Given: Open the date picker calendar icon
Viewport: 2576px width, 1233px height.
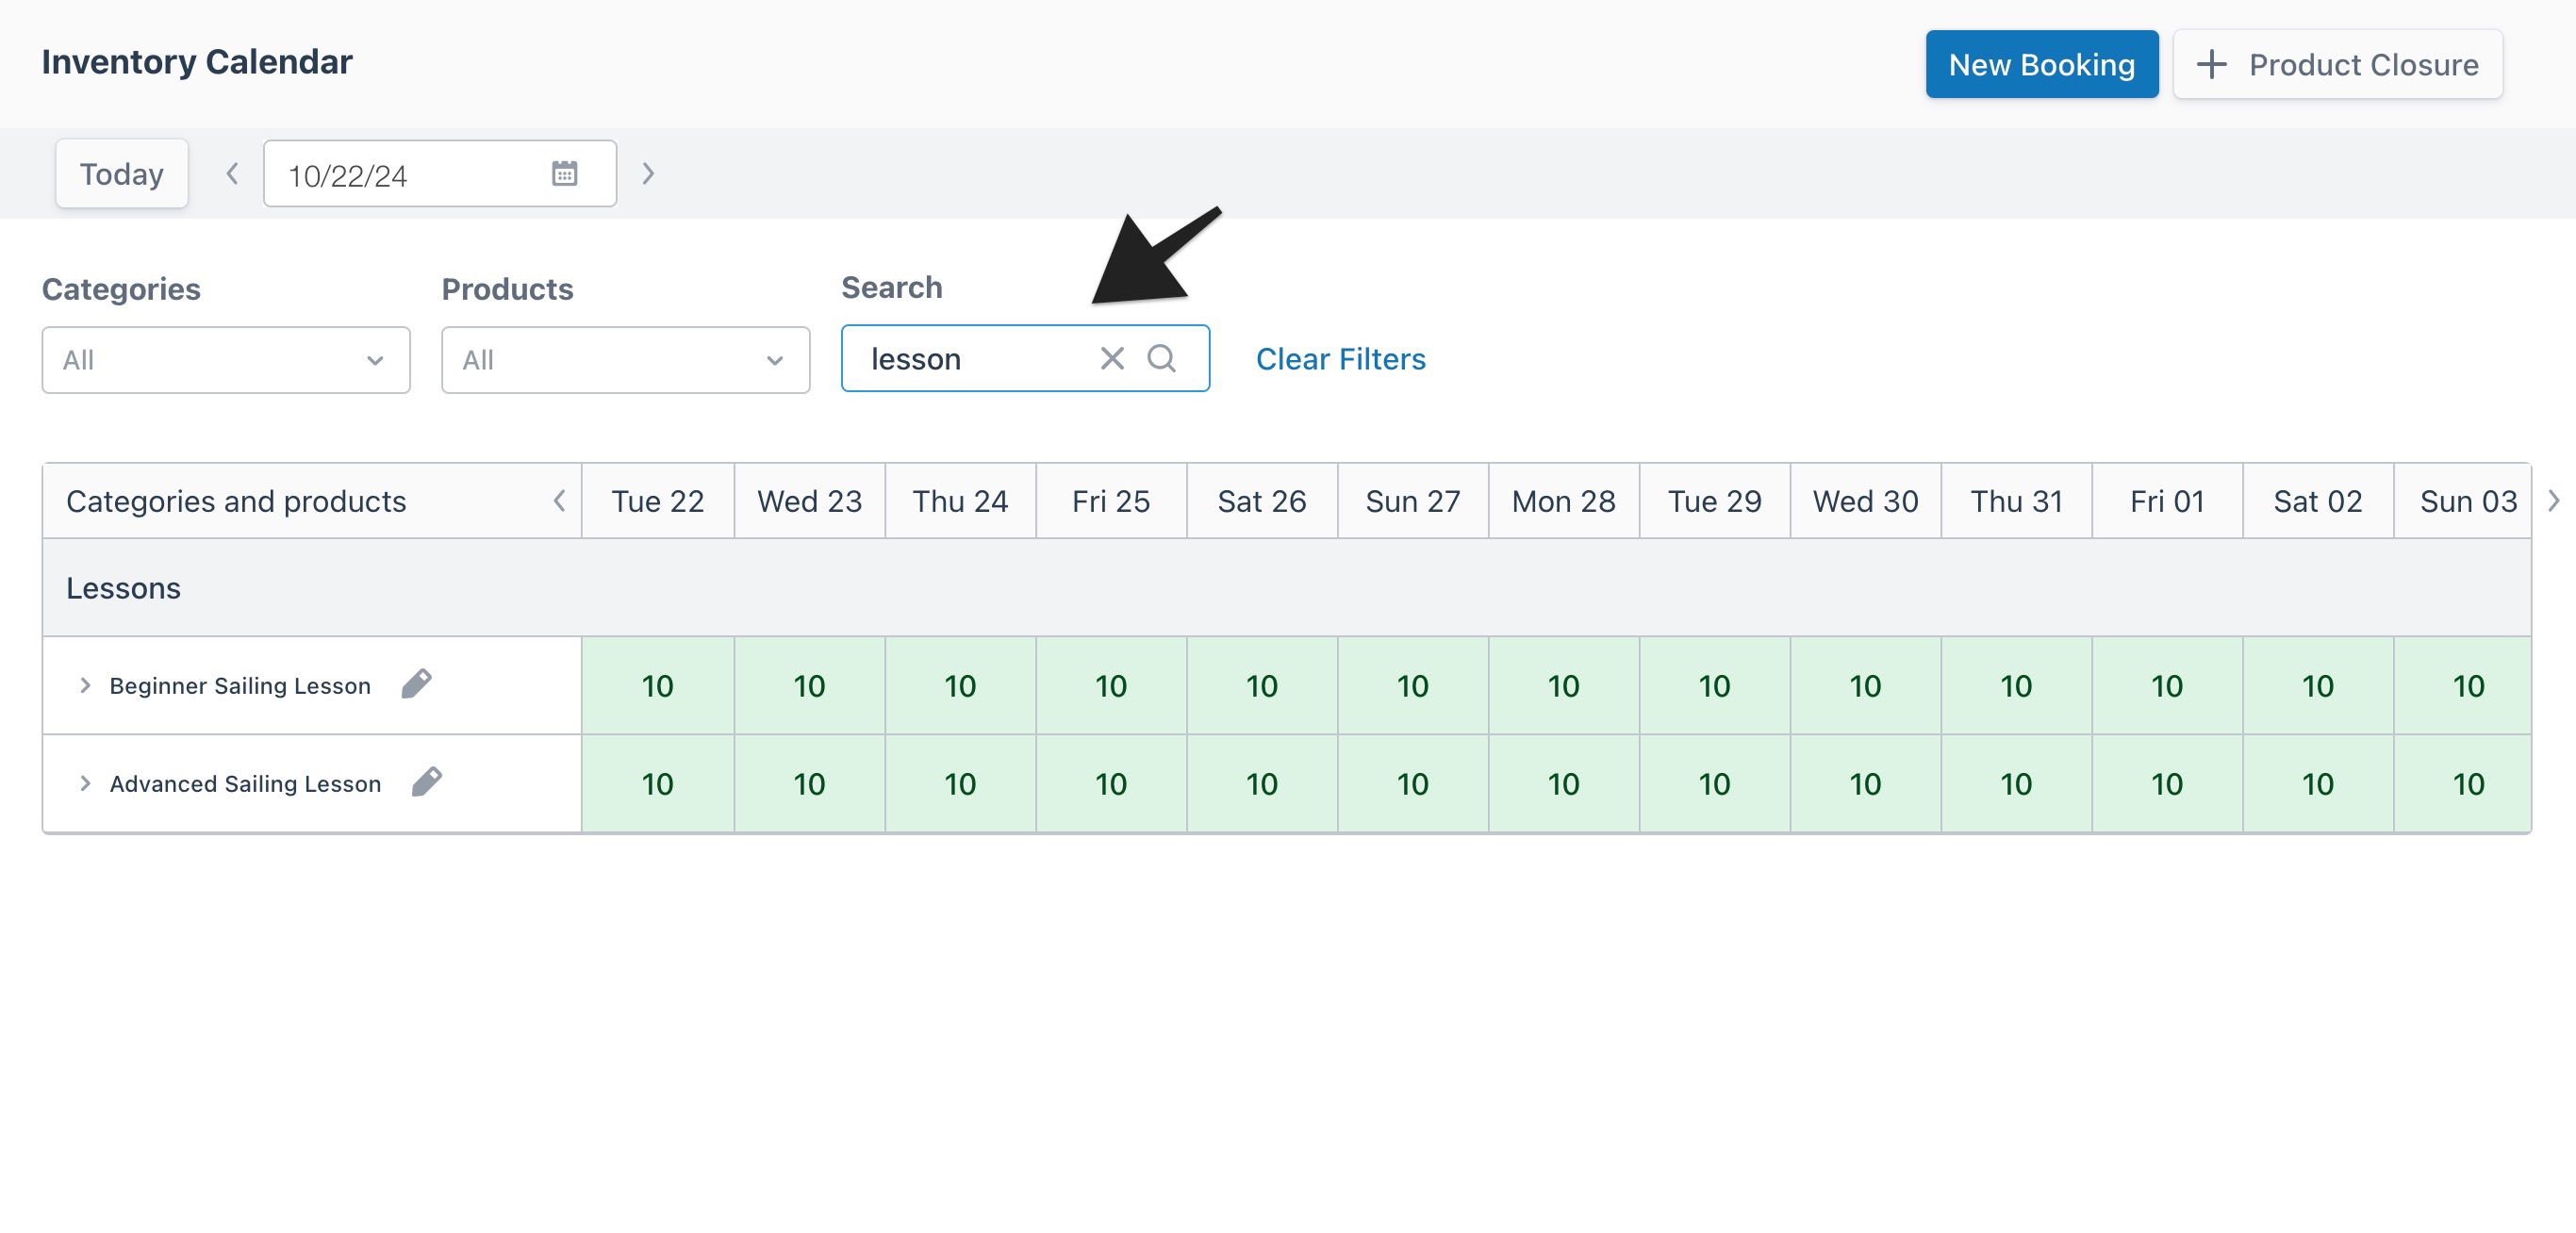Looking at the screenshot, I should (565, 174).
